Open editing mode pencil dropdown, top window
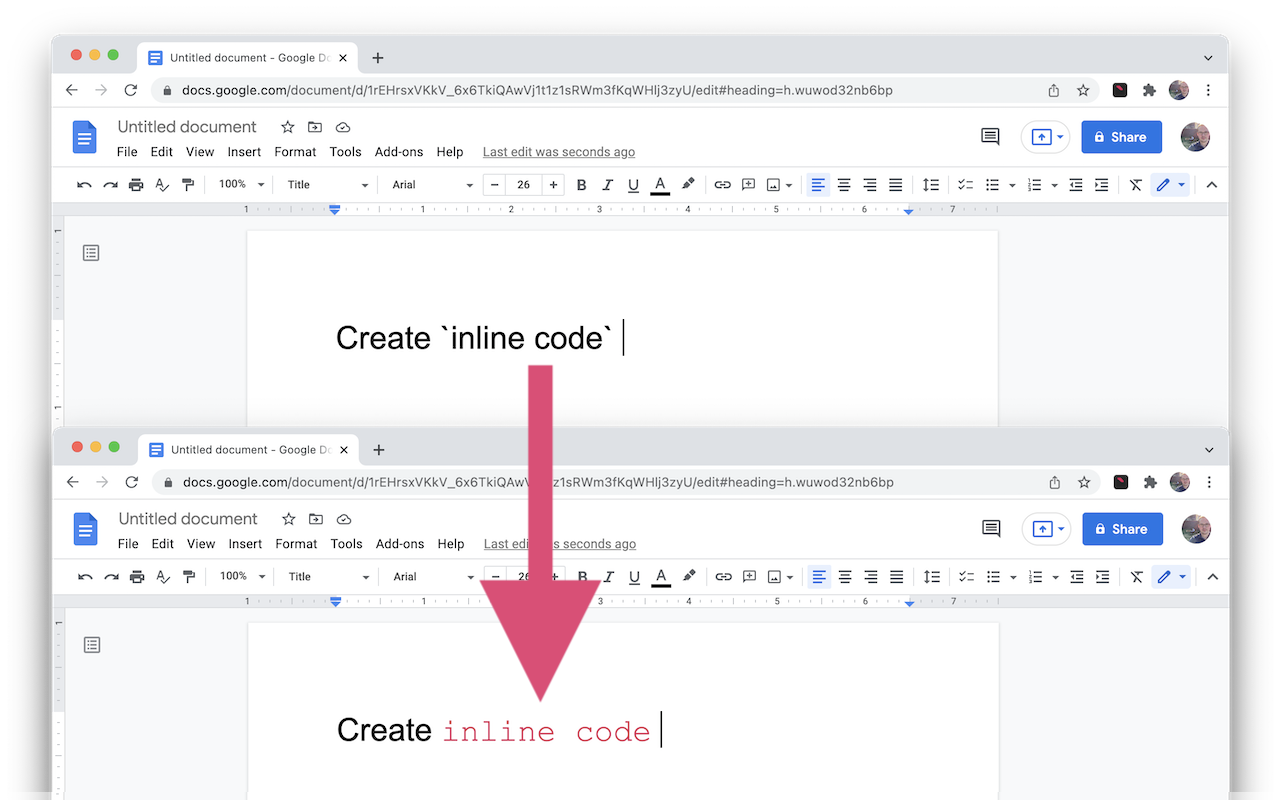 click(1170, 185)
